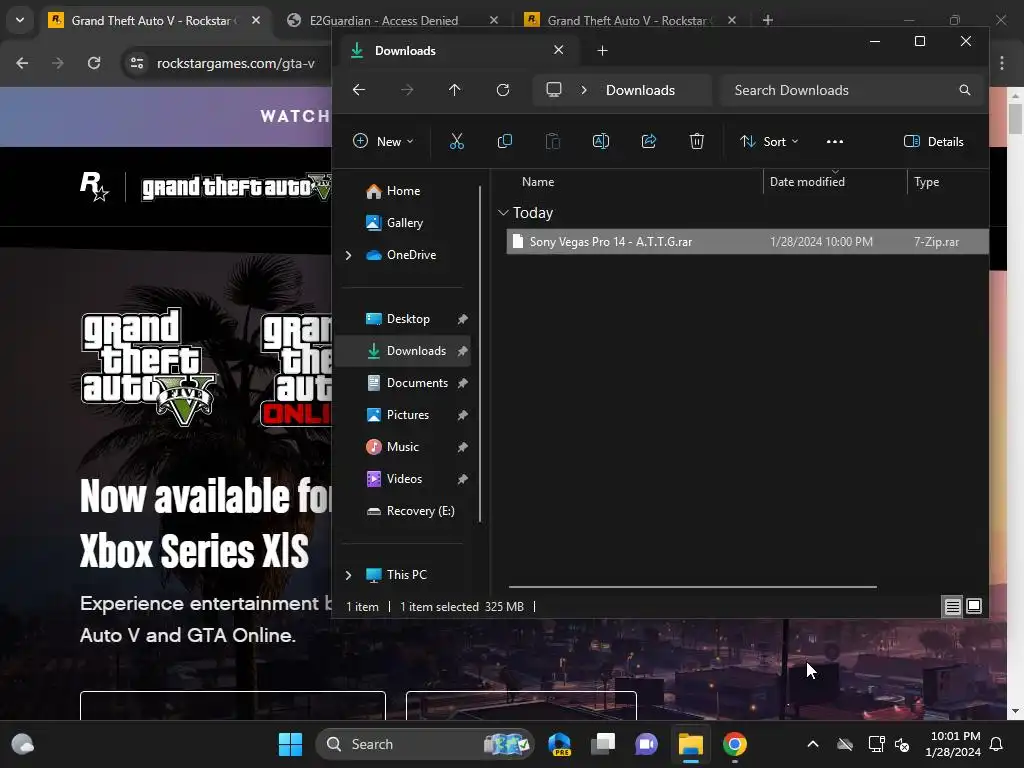This screenshot has width=1024, height=768.
Task: Unpin Pictures using its pin icon
Action: [462, 415]
